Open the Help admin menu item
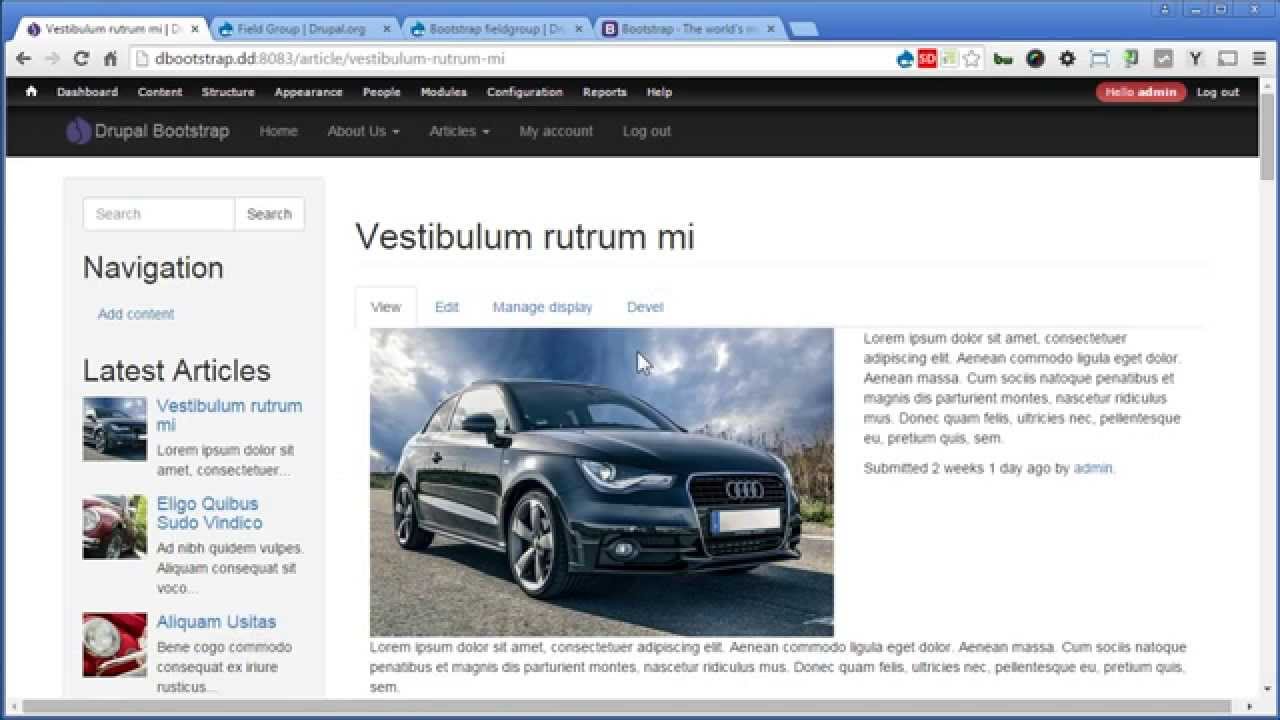This screenshot has width=1280, height=720. pos(659,92)
